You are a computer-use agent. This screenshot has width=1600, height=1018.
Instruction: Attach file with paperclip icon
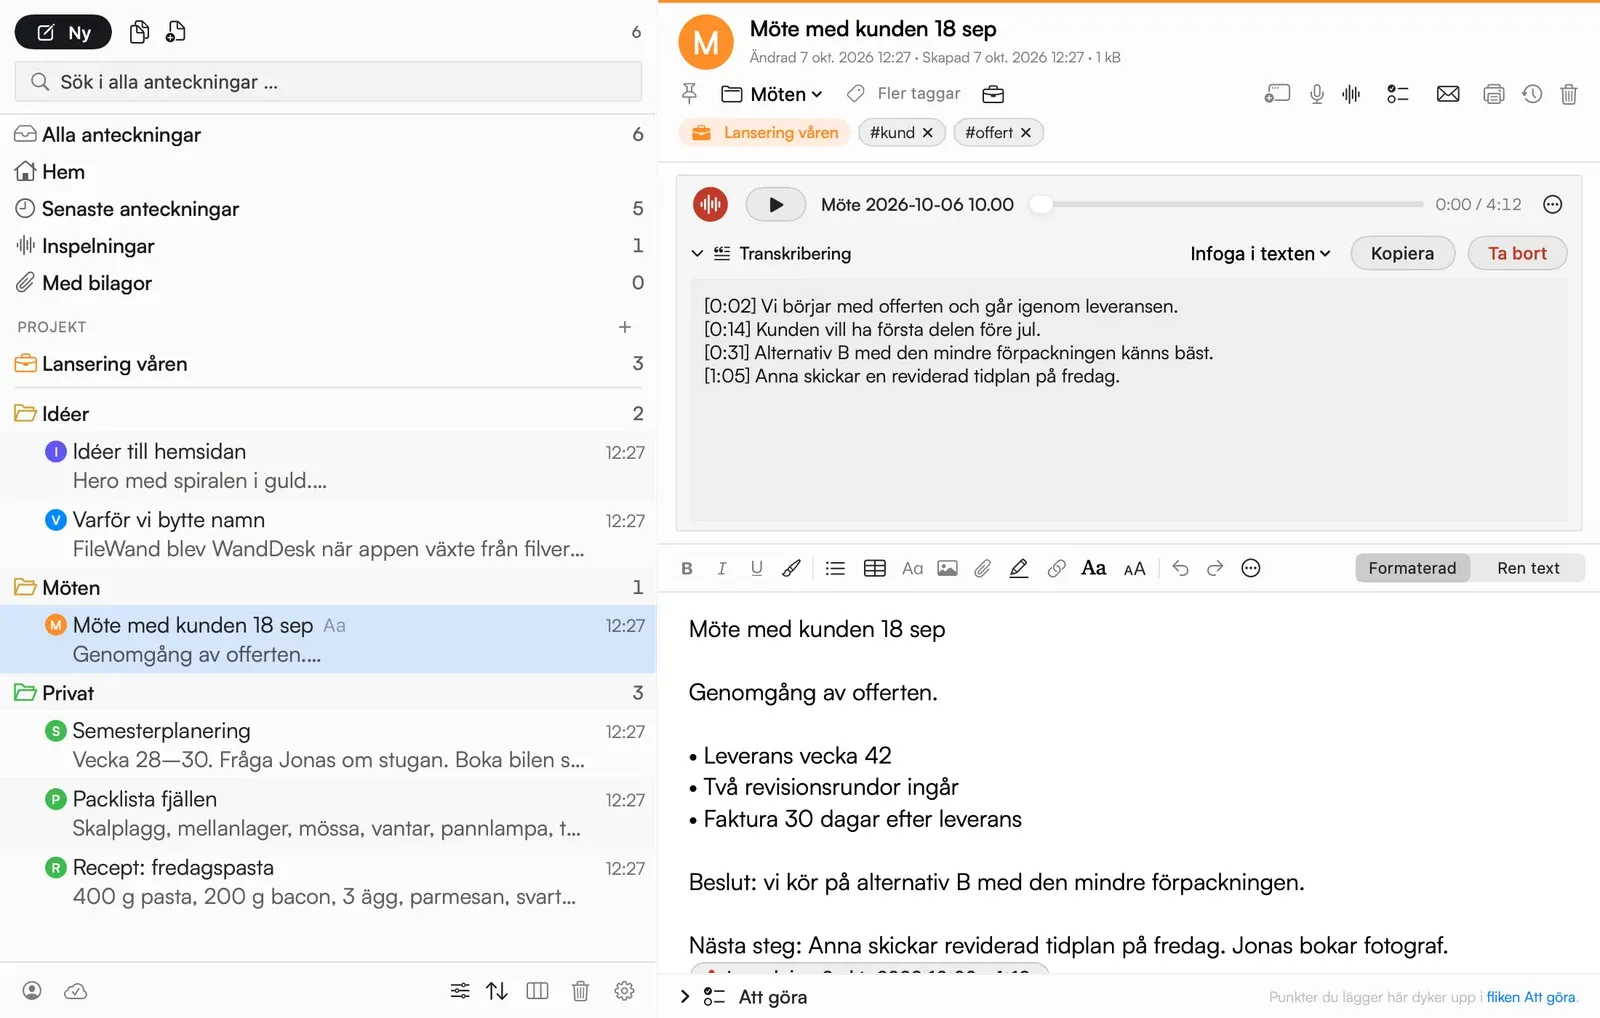(x=983, y=568)
